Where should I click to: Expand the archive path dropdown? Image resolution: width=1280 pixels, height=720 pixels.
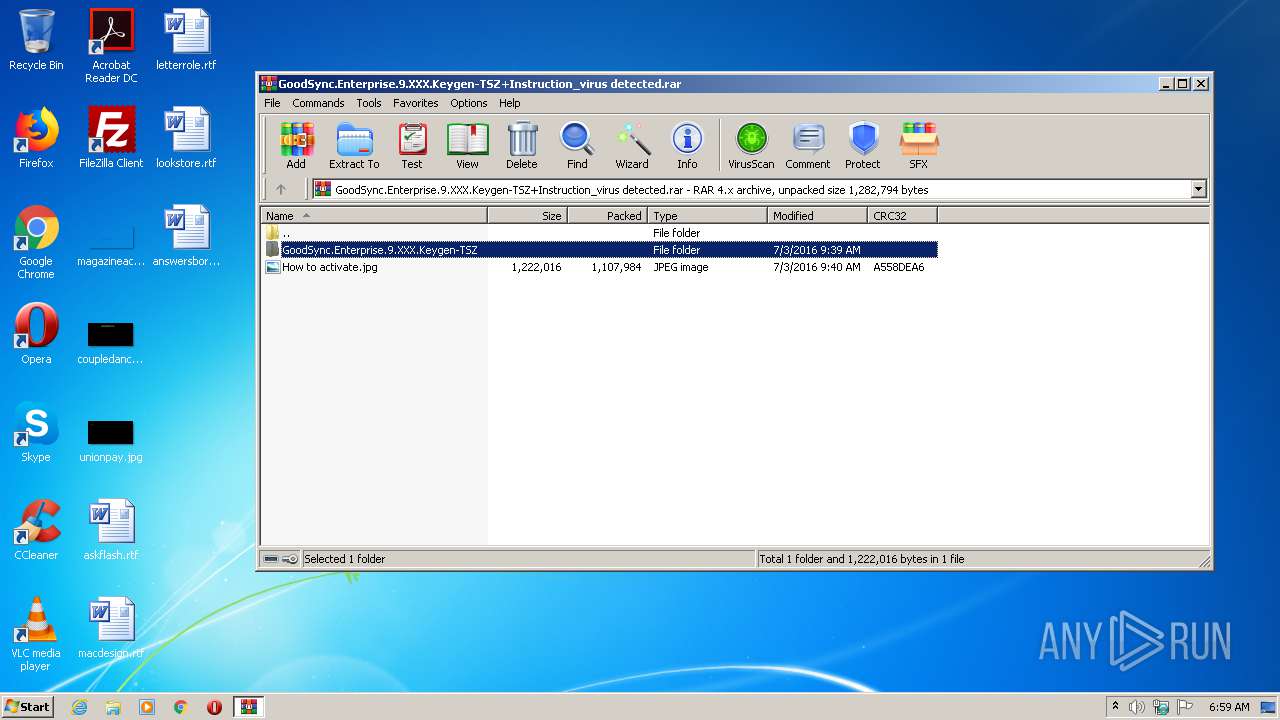coord(1198,189)
